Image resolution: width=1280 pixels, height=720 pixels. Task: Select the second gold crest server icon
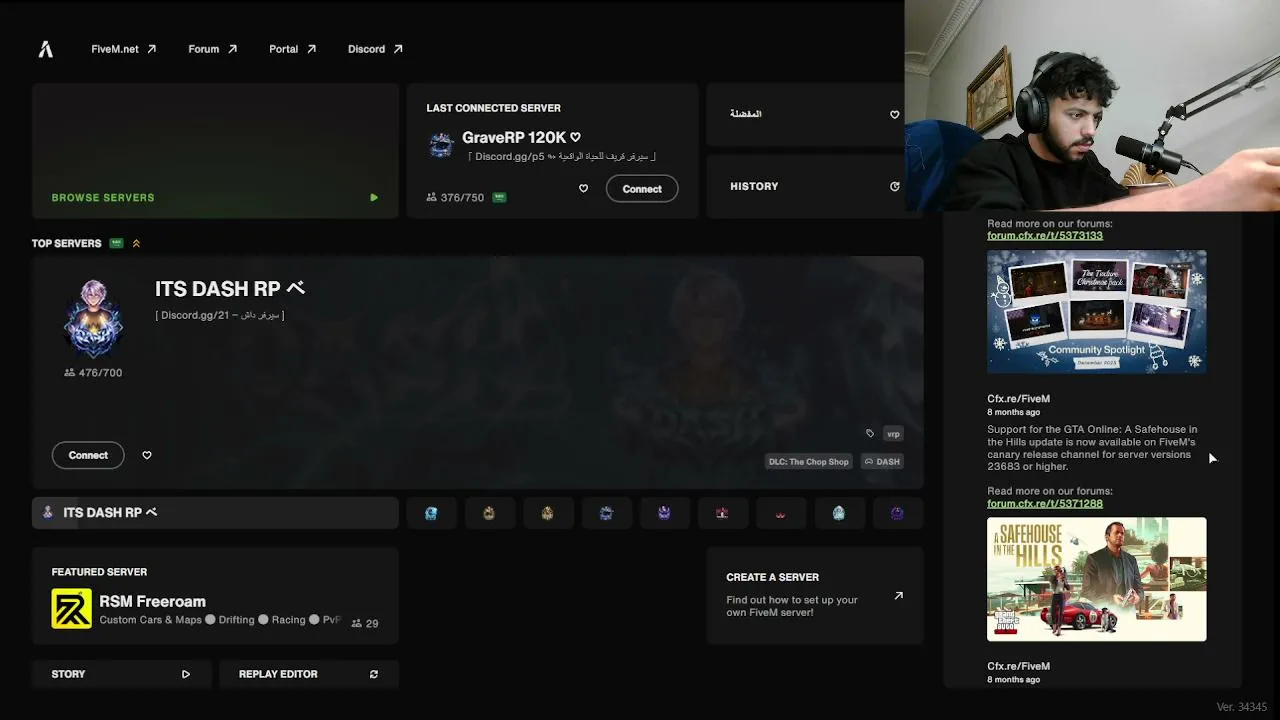547,513
